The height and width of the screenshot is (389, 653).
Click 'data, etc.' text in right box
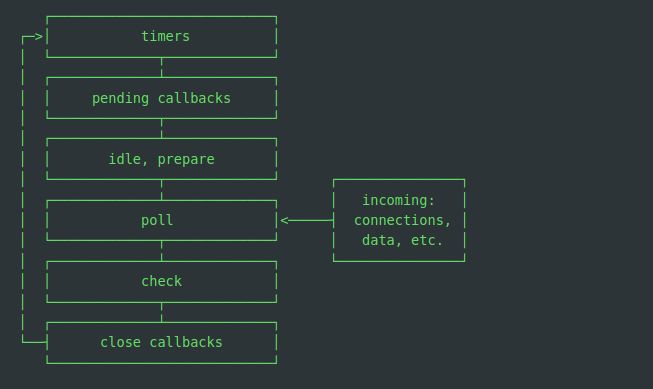[402, 240]
